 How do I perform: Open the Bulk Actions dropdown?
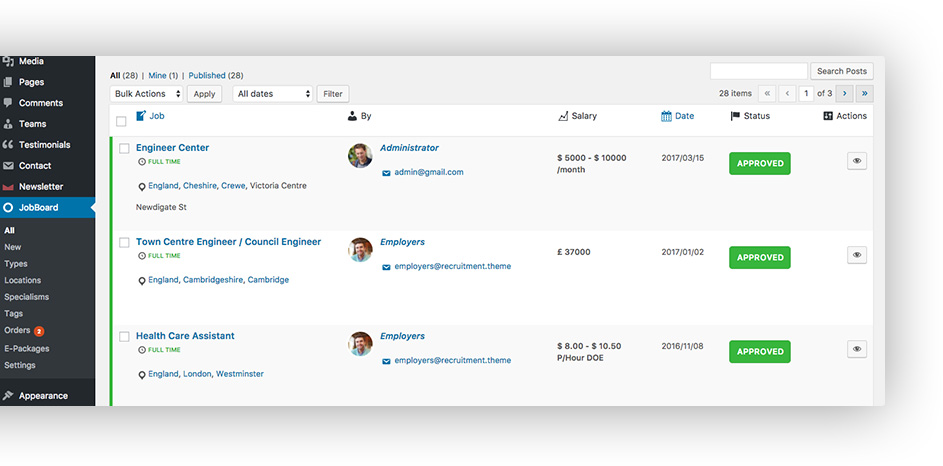pos(147,94)
